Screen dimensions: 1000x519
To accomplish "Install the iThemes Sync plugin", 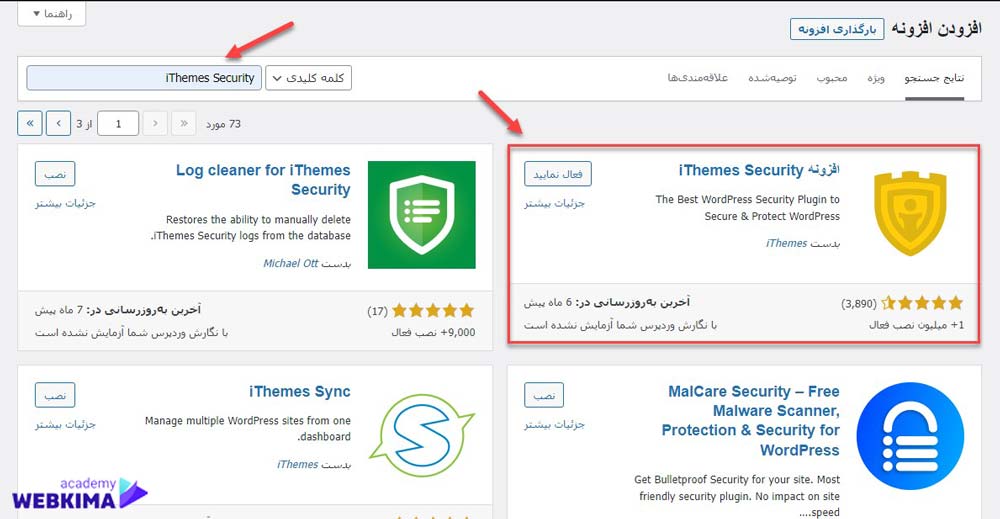I will coord(55,395).
